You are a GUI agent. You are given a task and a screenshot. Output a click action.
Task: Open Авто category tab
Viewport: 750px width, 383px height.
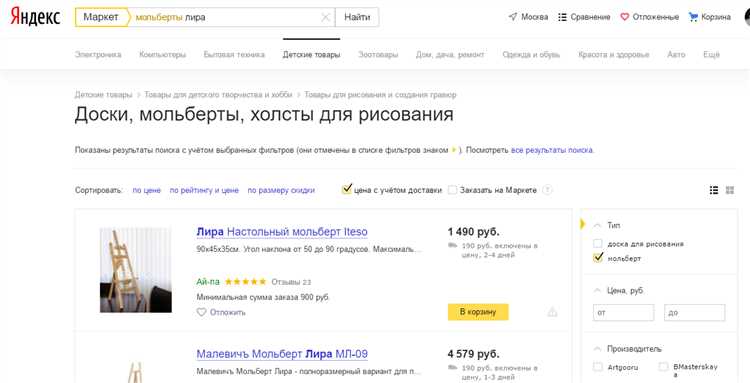point(676,55)
